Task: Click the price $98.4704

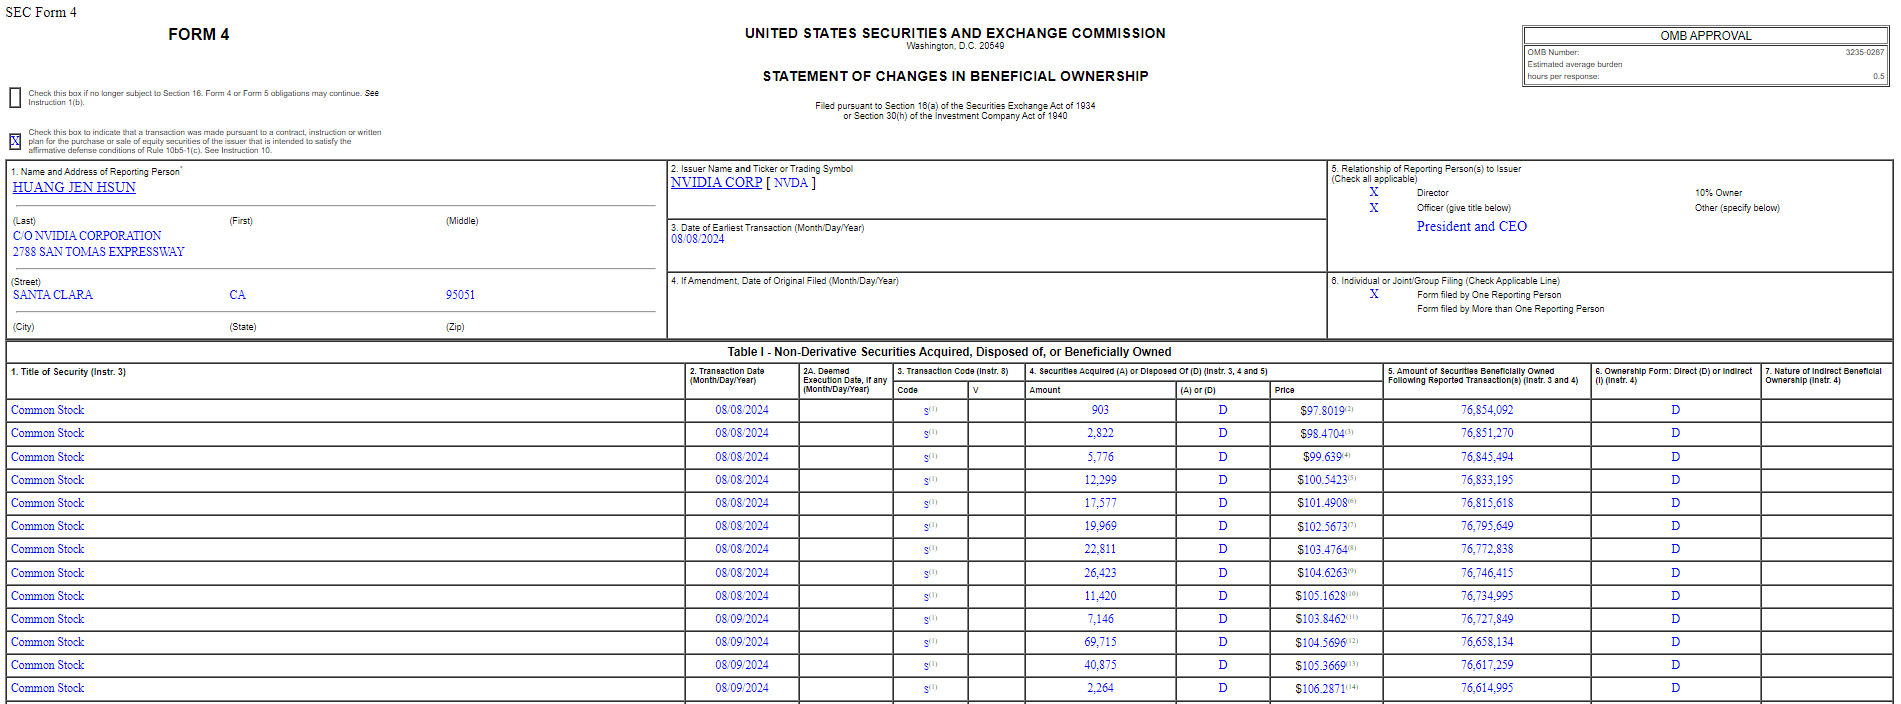Action: coord(1322,434)
